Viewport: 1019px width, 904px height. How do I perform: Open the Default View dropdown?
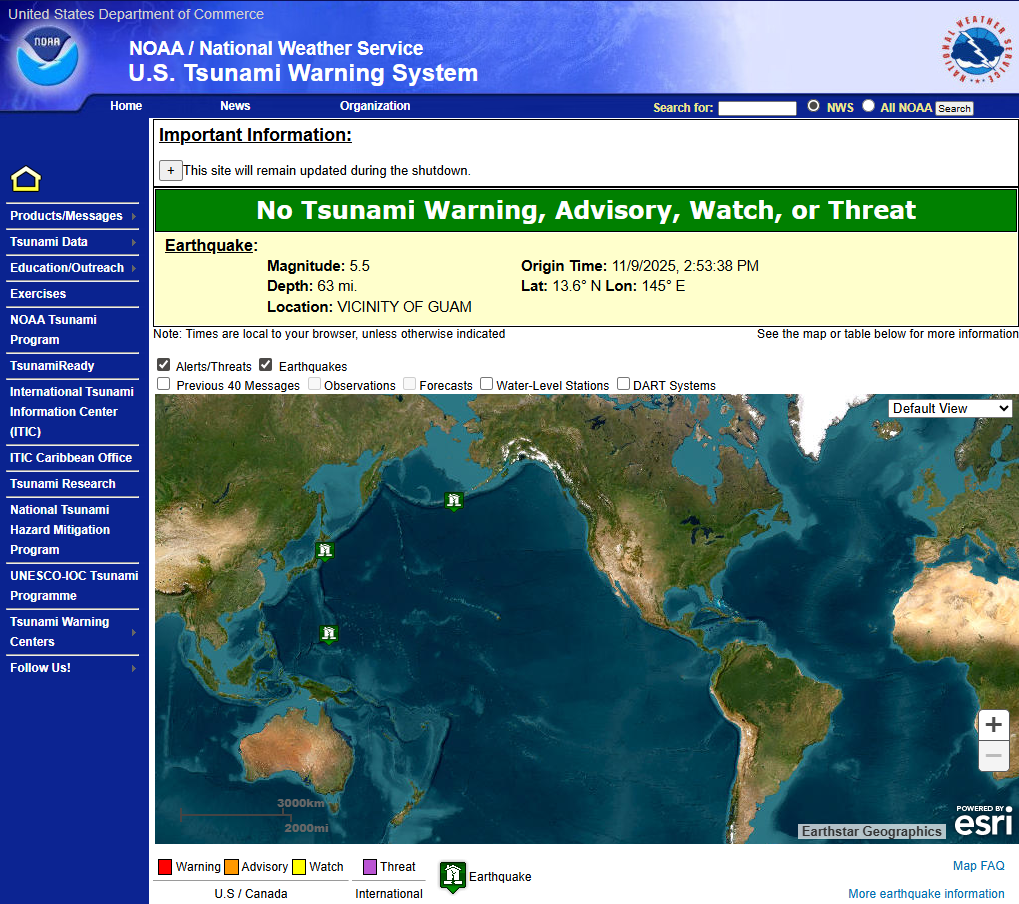949,408
